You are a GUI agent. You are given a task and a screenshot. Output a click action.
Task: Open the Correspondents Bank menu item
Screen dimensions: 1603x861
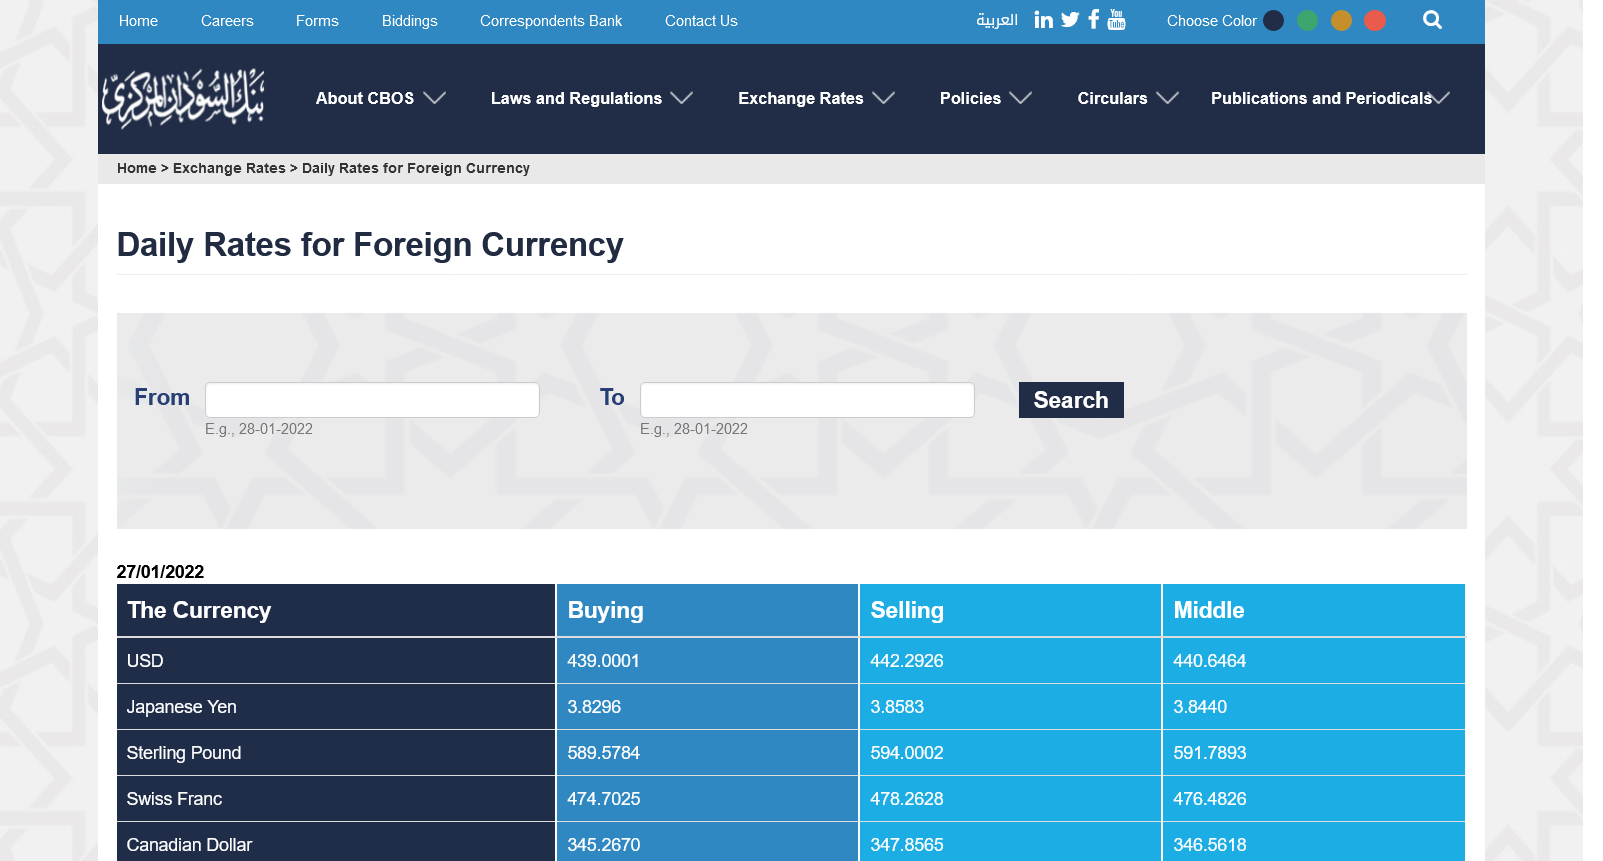click(551, 21)
